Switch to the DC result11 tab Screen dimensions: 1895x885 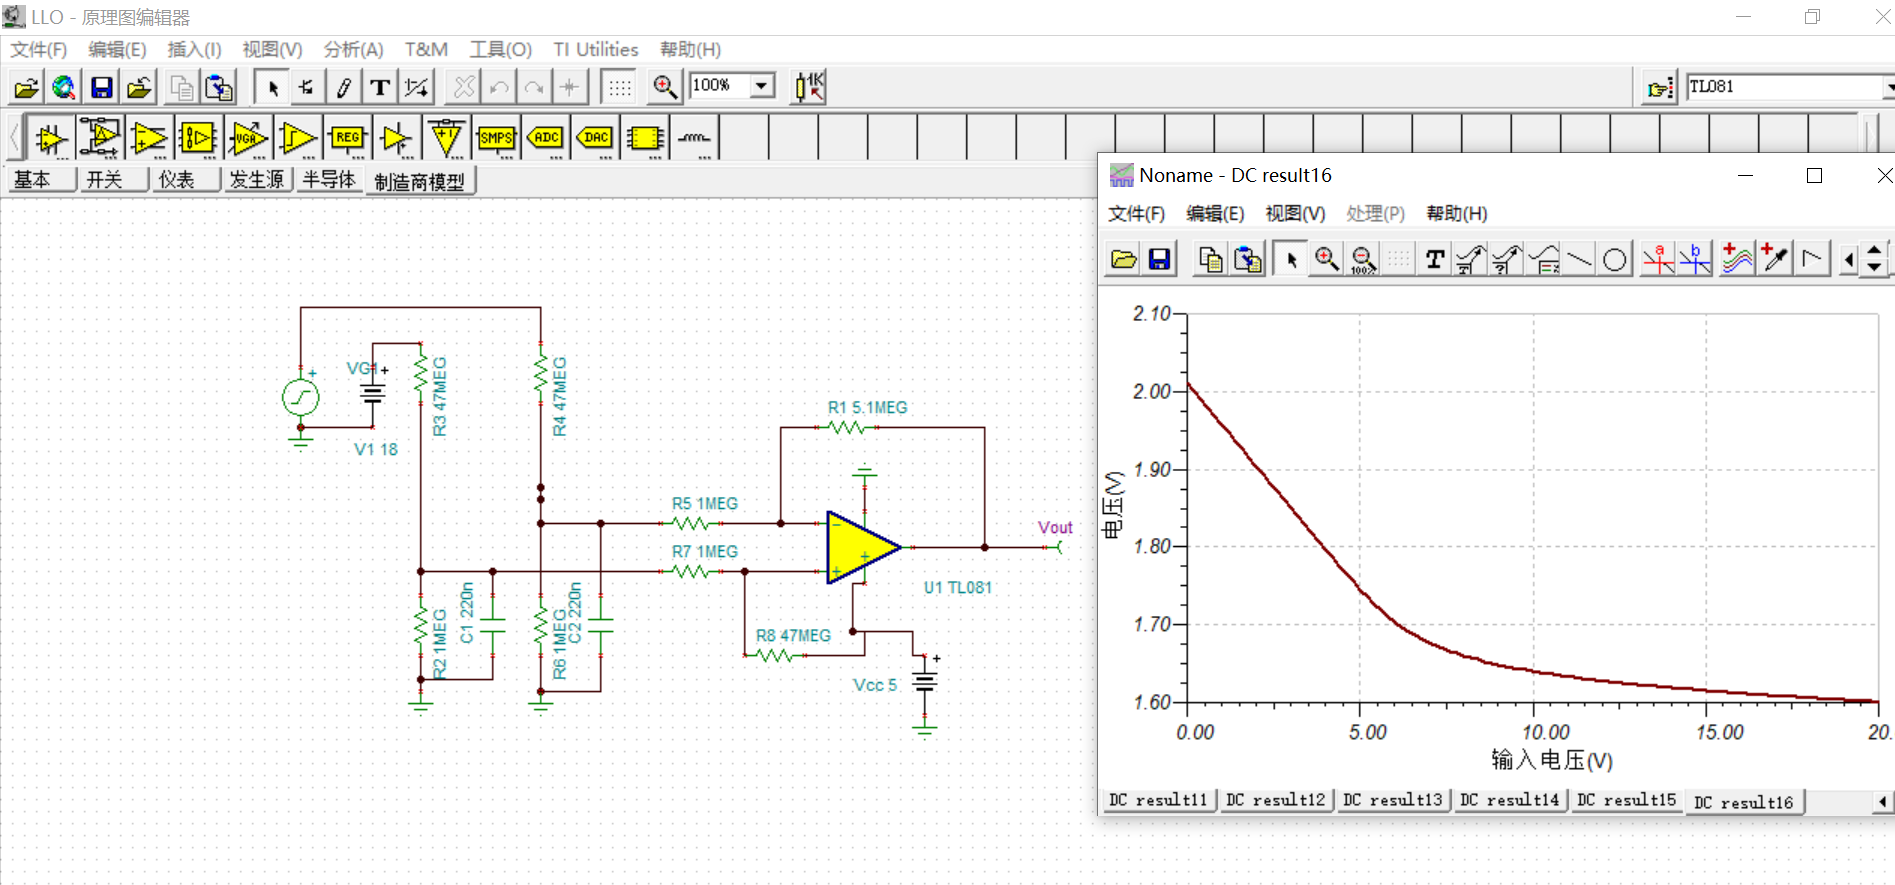pos(1158,800)
